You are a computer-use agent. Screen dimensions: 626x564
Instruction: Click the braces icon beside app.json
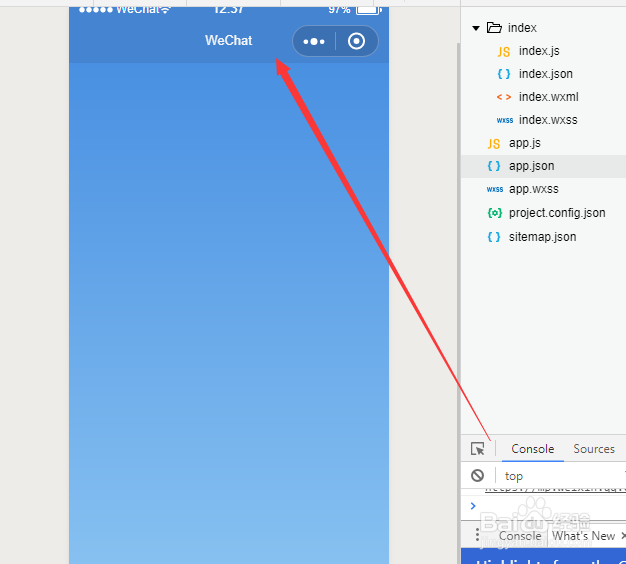click(x=493, y=166)
